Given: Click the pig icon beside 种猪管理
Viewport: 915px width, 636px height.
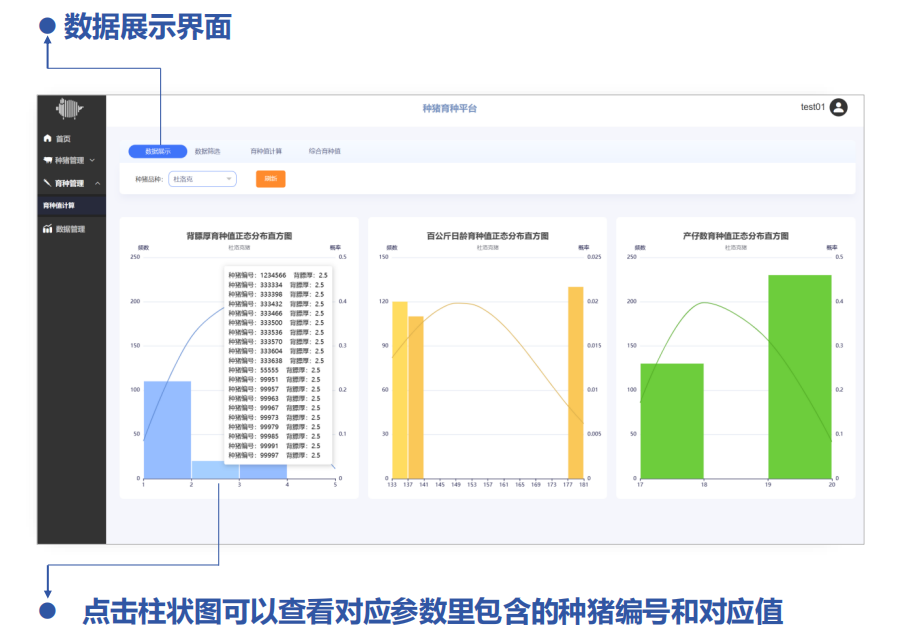Looking at the screenshot, I should pos(47,160).
